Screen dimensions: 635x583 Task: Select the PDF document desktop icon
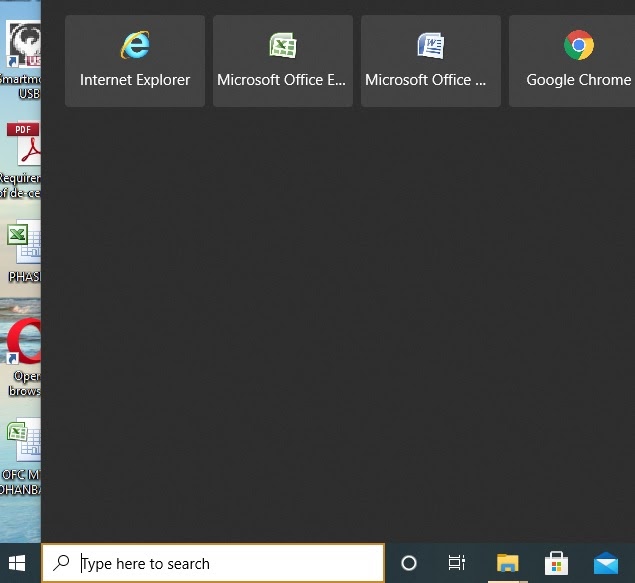point(21,160)
